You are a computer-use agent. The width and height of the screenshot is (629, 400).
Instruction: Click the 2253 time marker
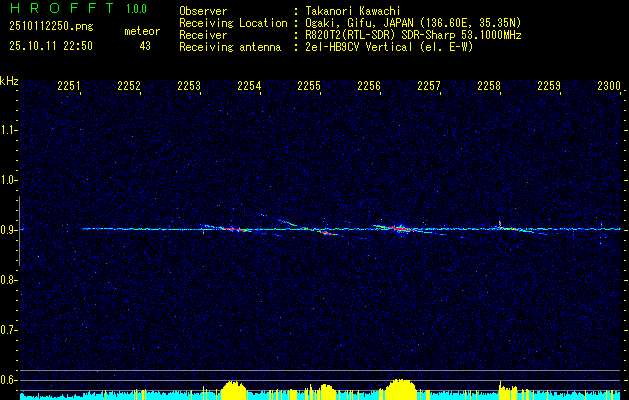point(189,85)
